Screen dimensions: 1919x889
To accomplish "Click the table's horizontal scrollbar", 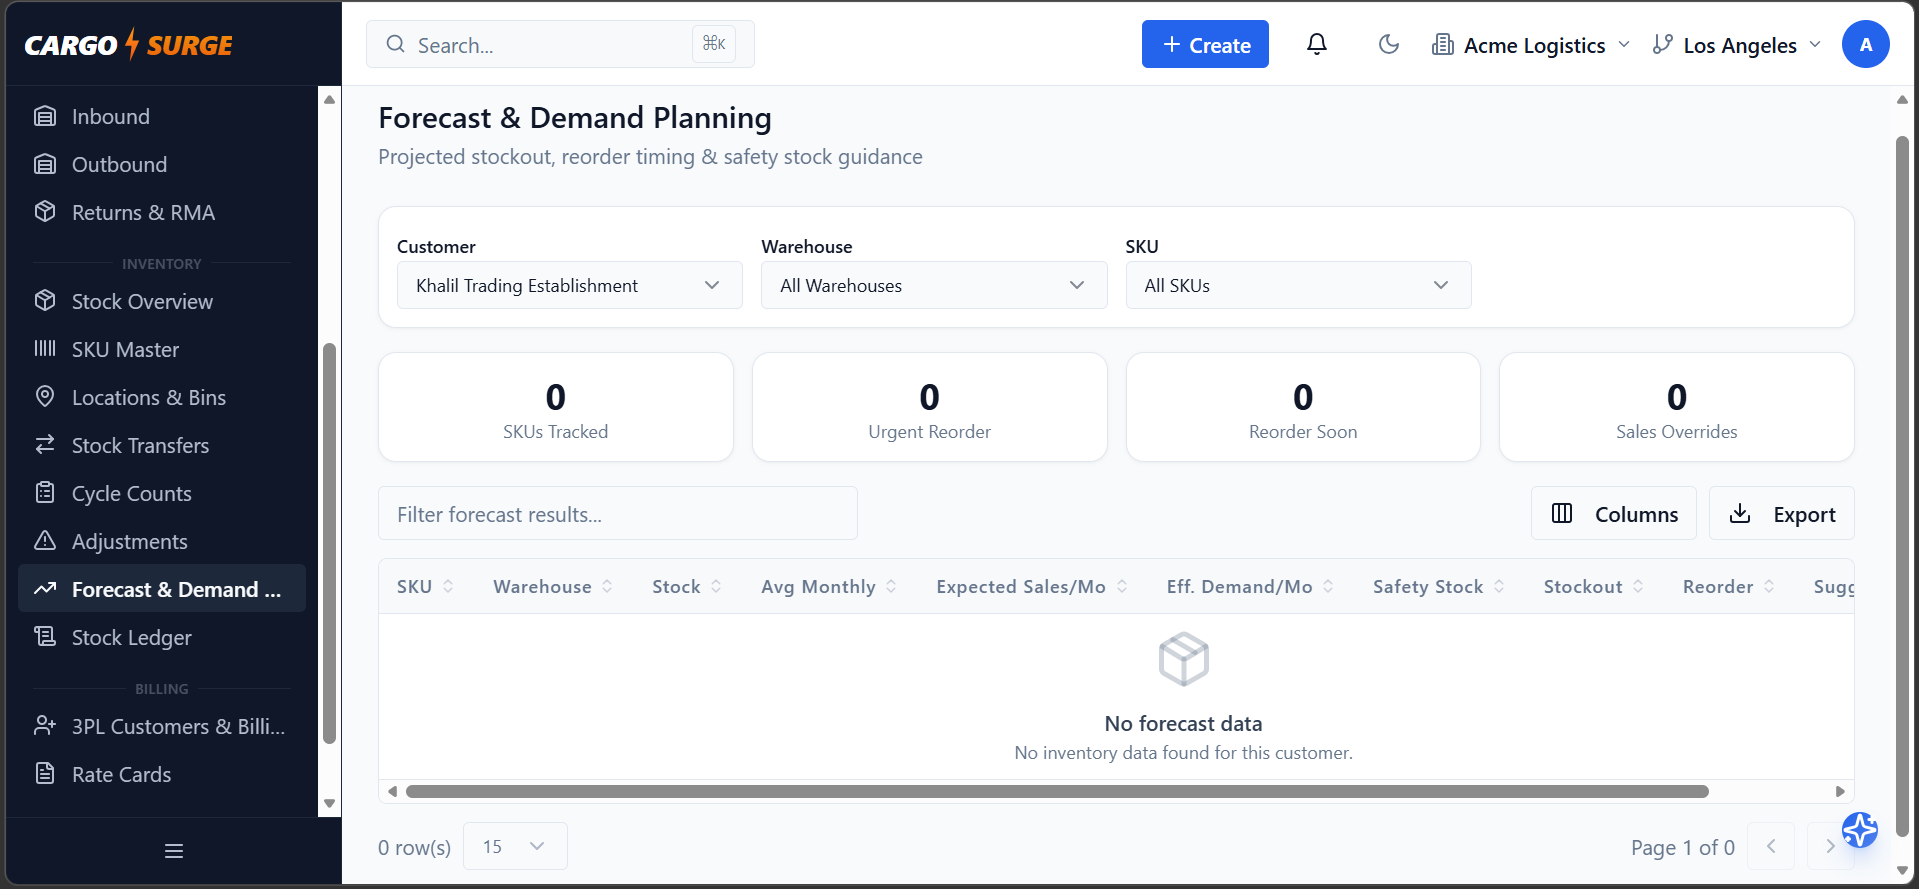I will pyautogui.click(x=1057, y=791).
